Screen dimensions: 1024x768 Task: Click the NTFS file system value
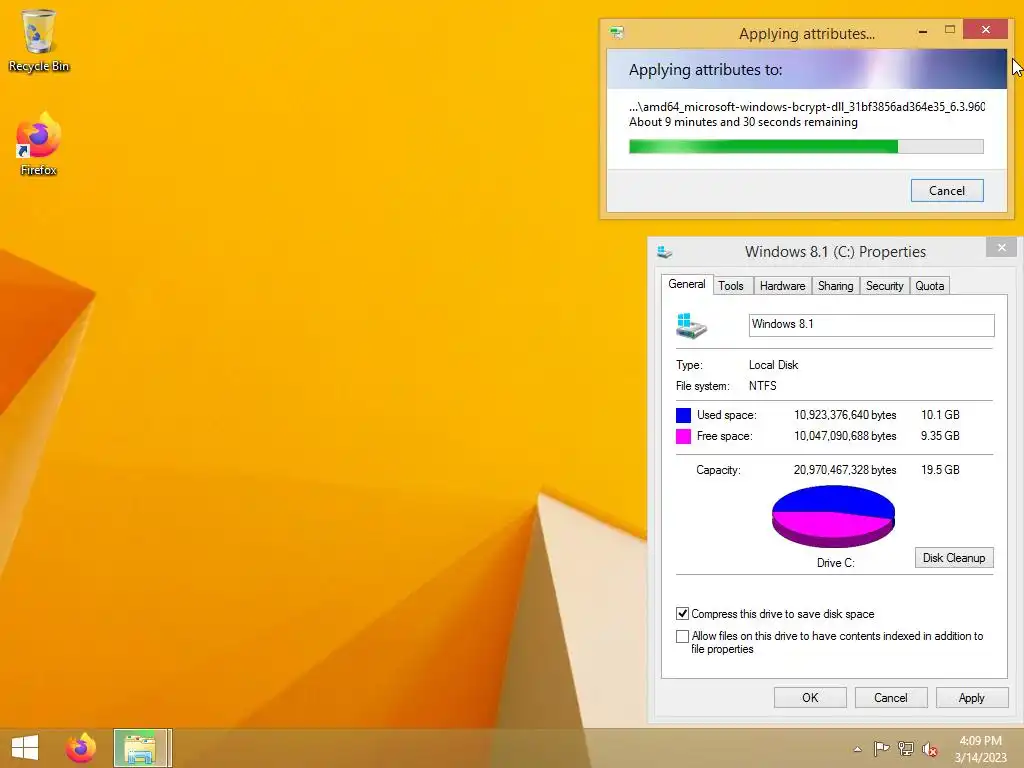click(763, 385)
